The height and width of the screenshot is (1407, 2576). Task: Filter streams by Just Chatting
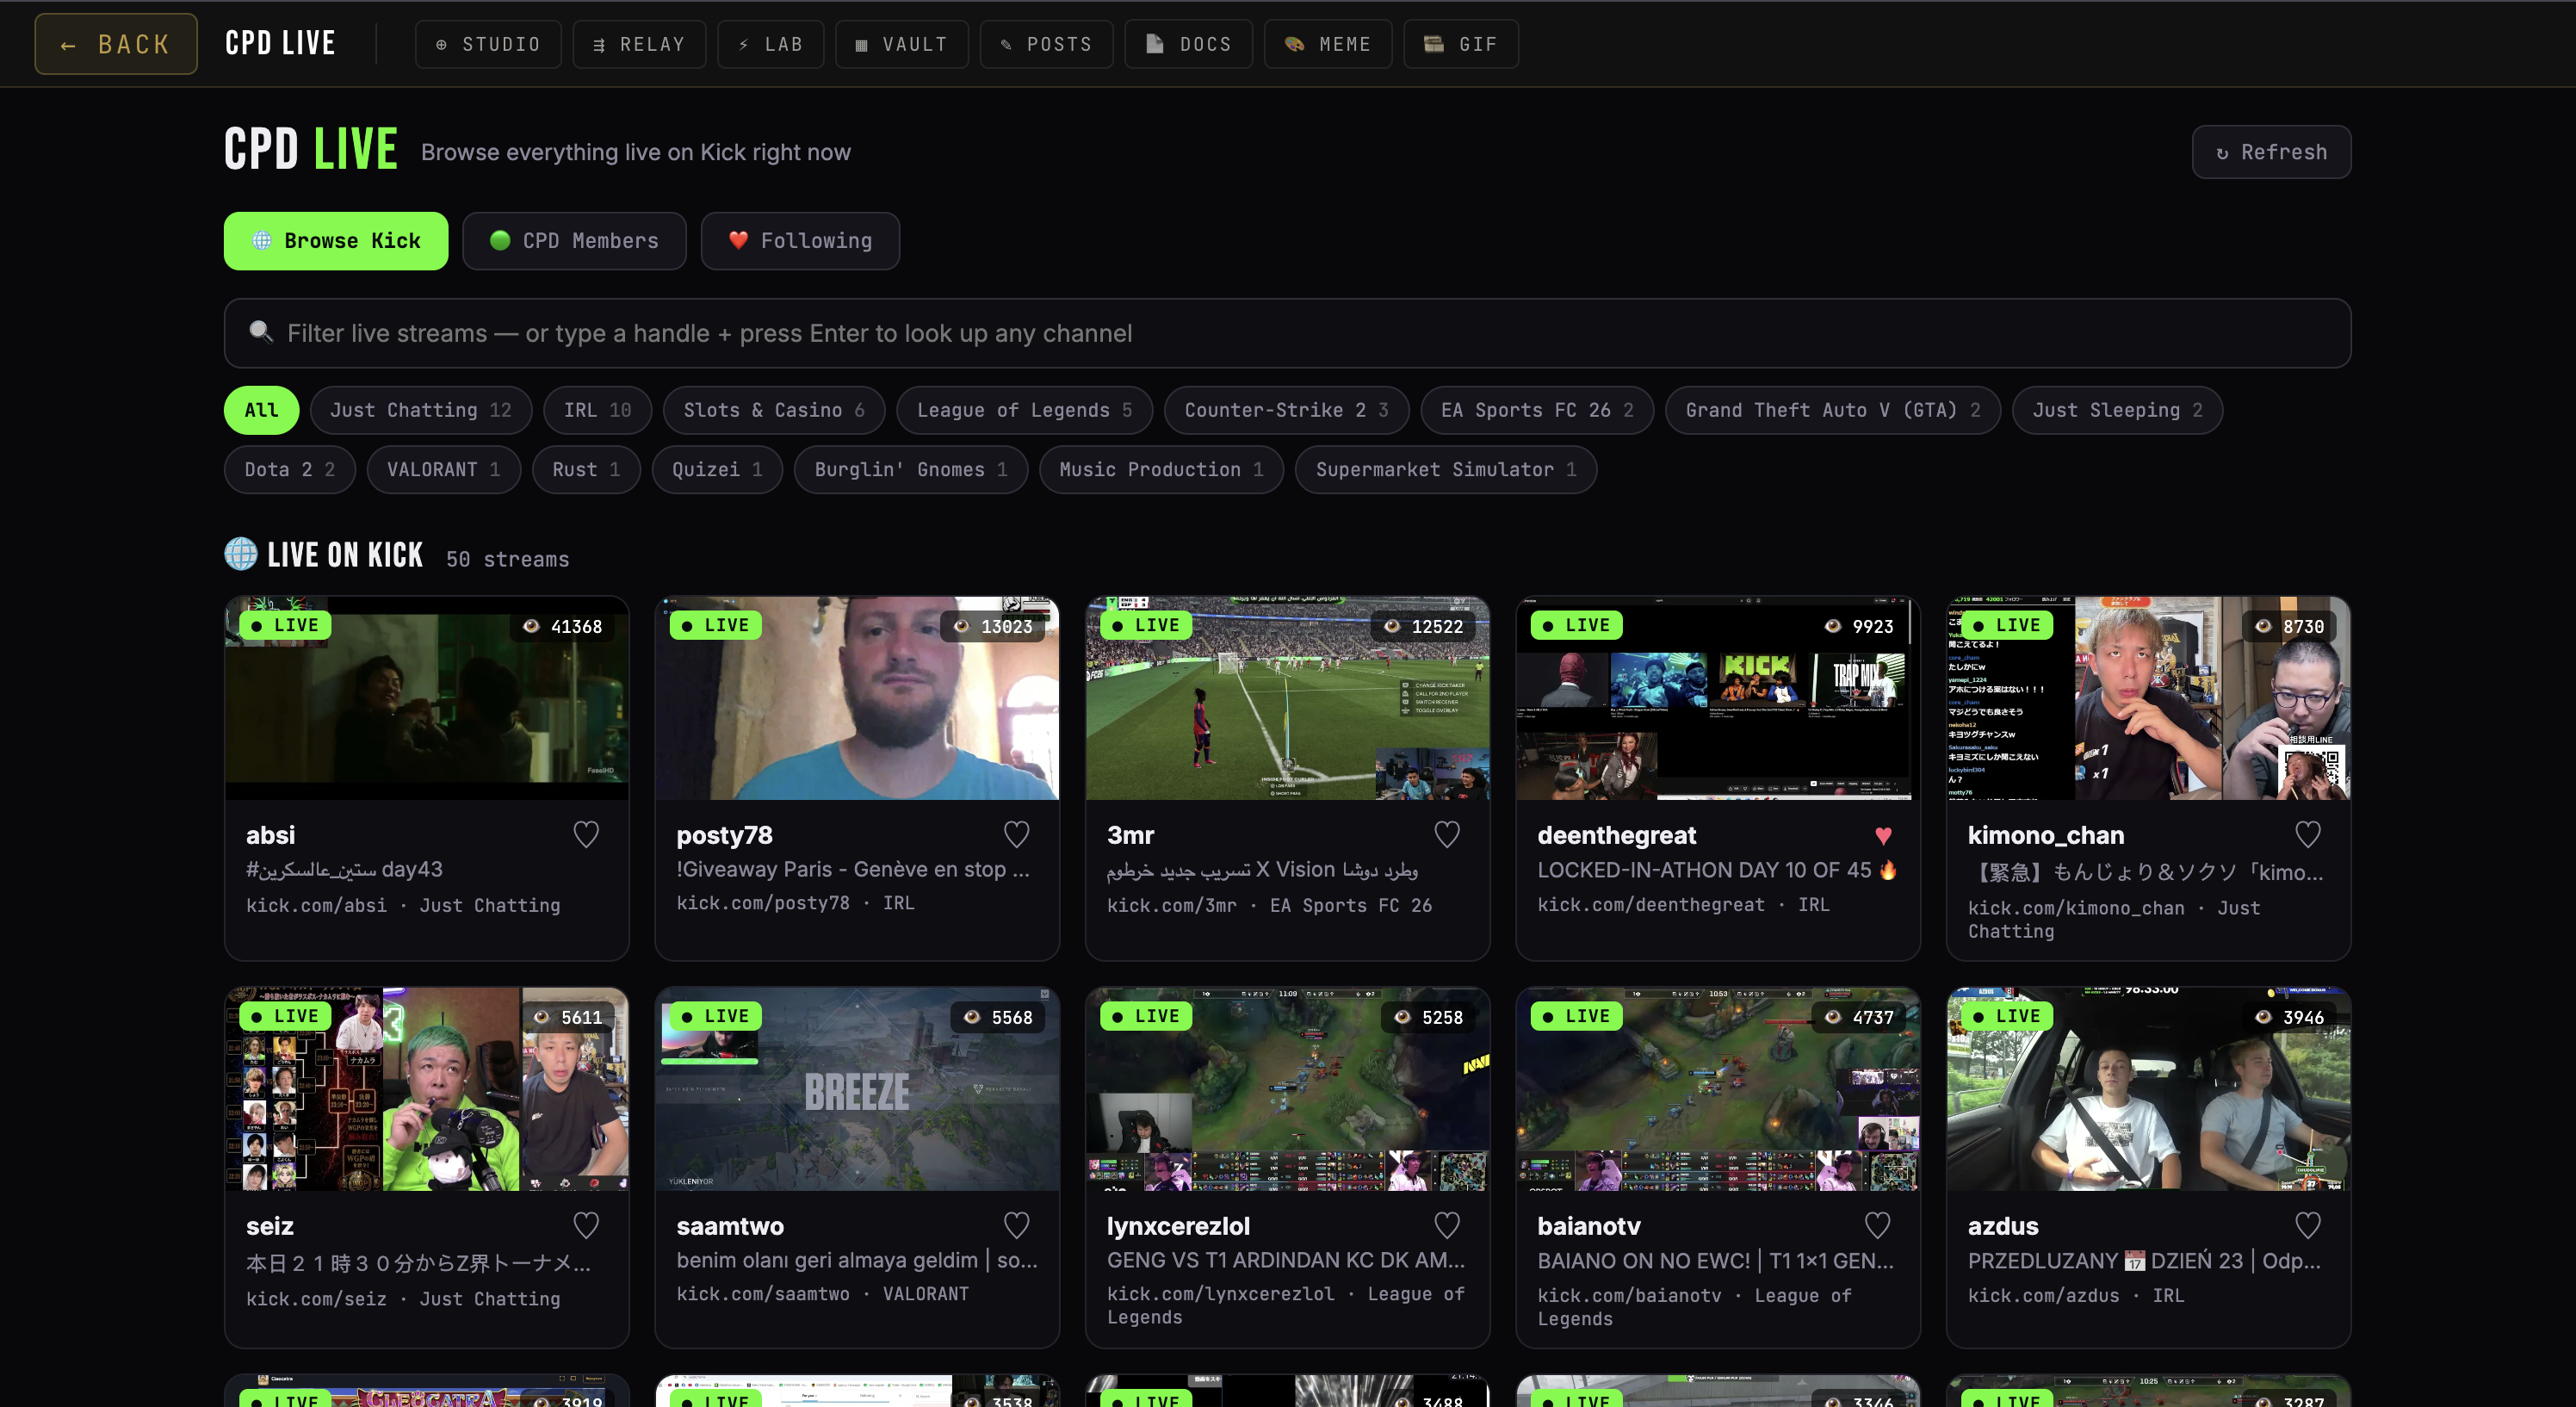click(x=421, y=410)
